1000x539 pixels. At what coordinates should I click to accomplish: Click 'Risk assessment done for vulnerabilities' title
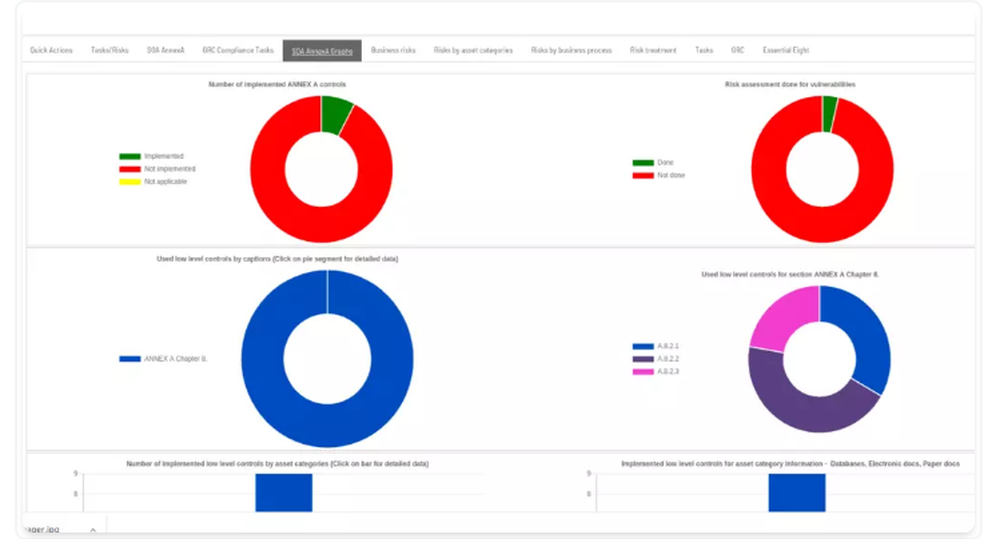click(790, 84)
